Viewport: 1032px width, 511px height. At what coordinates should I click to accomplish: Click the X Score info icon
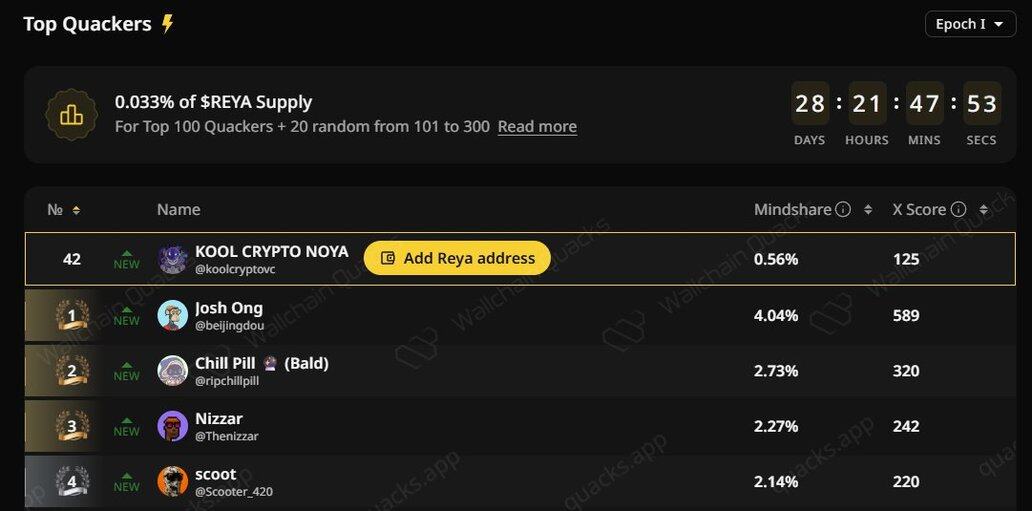pos(958,210)
